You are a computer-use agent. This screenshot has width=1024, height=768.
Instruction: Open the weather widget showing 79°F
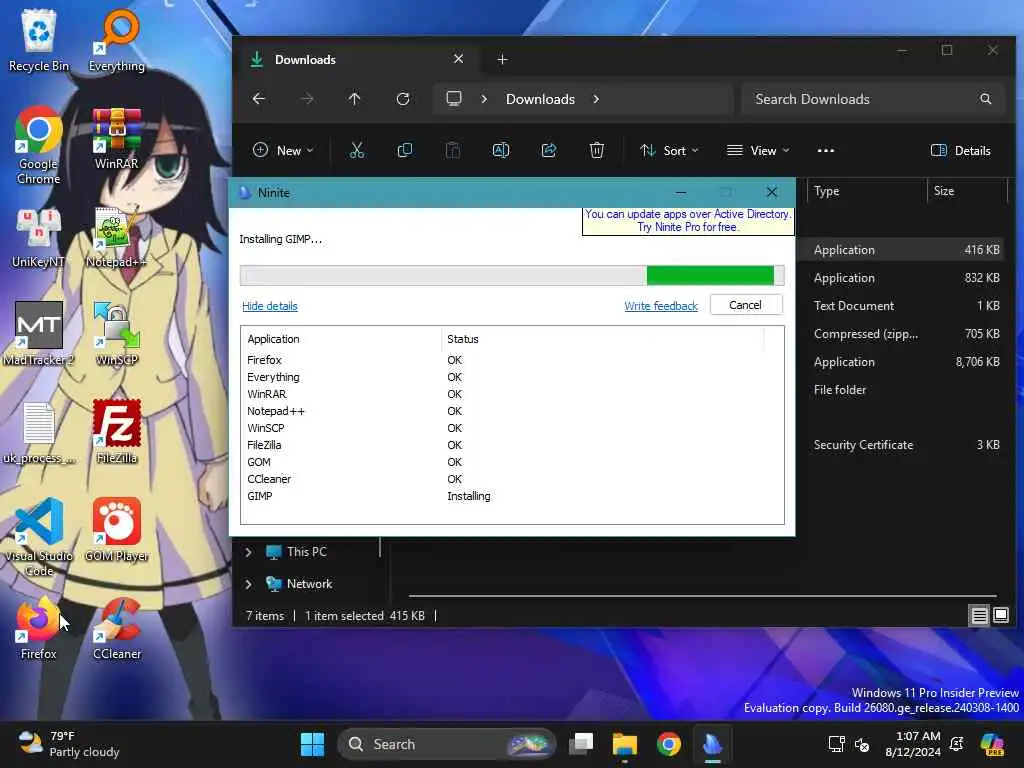69,744
